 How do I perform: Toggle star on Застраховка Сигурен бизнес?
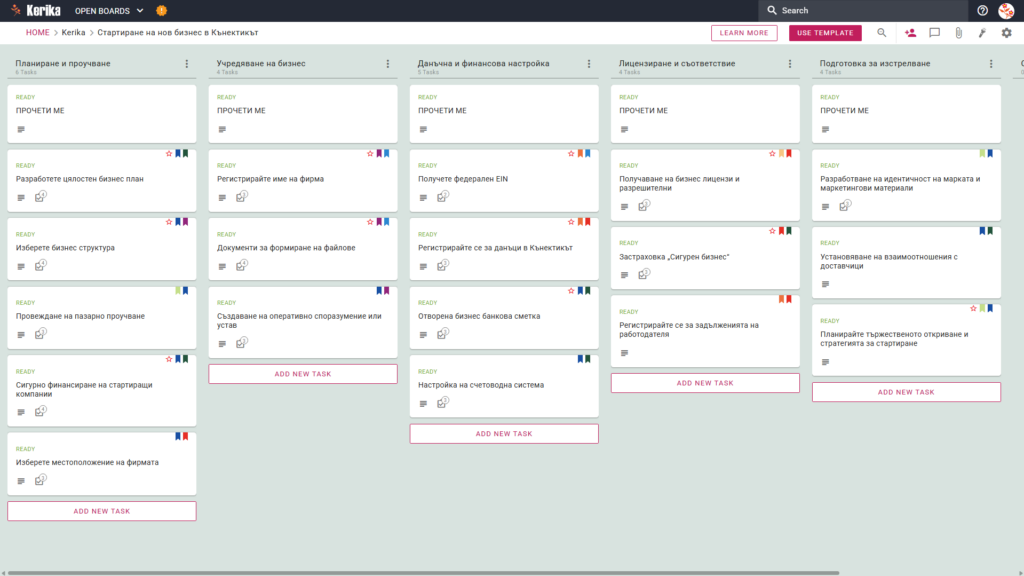(x=772, y=231)
